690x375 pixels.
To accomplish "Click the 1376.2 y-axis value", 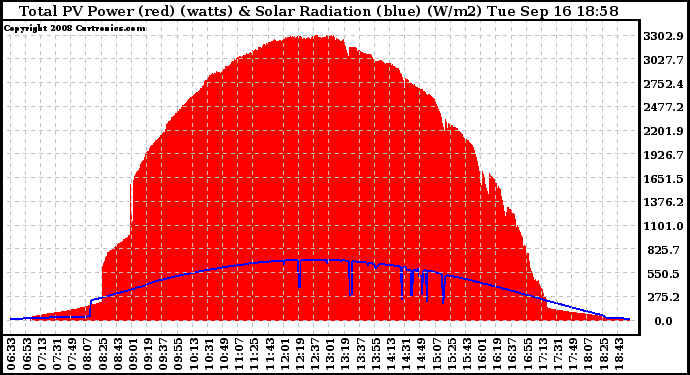I will point(663,202).
